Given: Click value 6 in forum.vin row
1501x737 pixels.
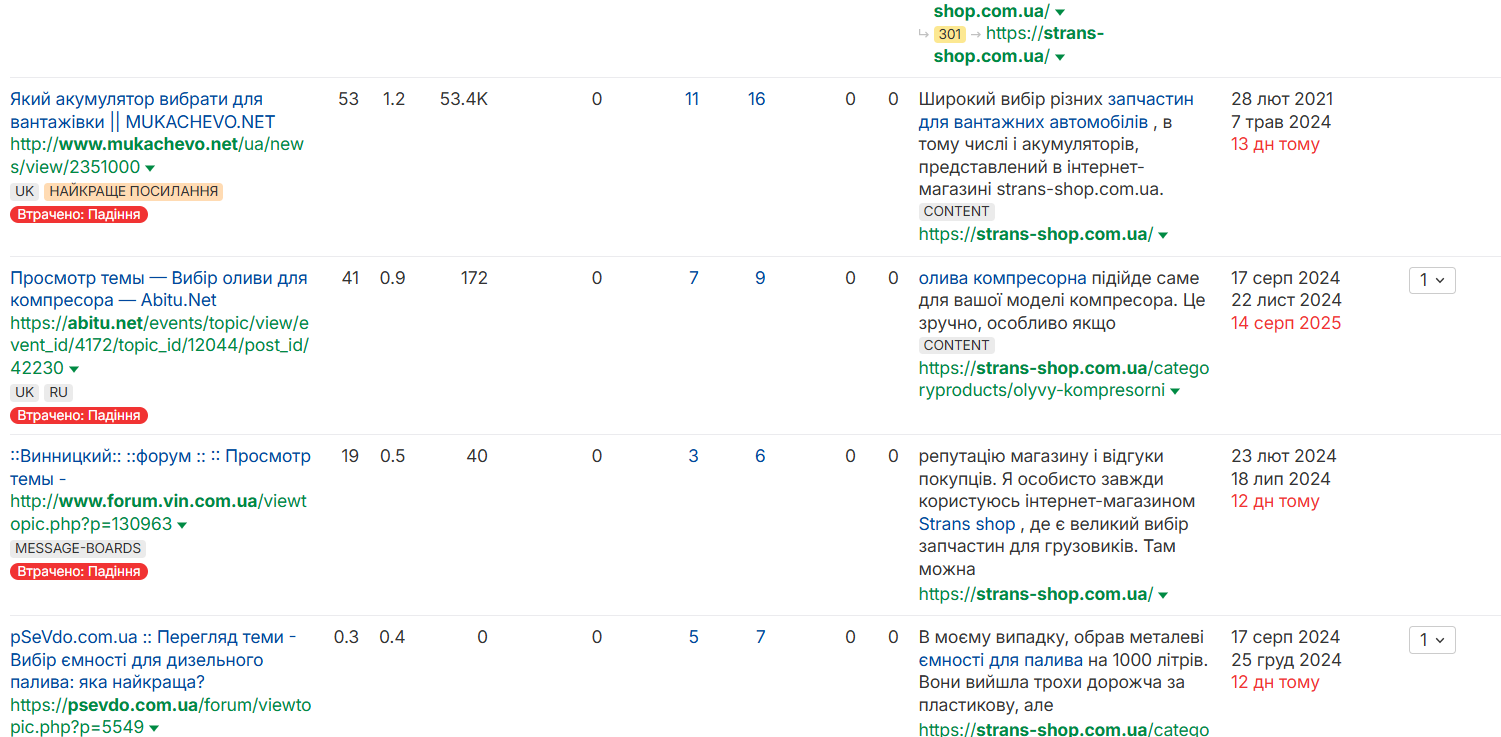Looking at the screenshot, I should (x=760, y=456).
